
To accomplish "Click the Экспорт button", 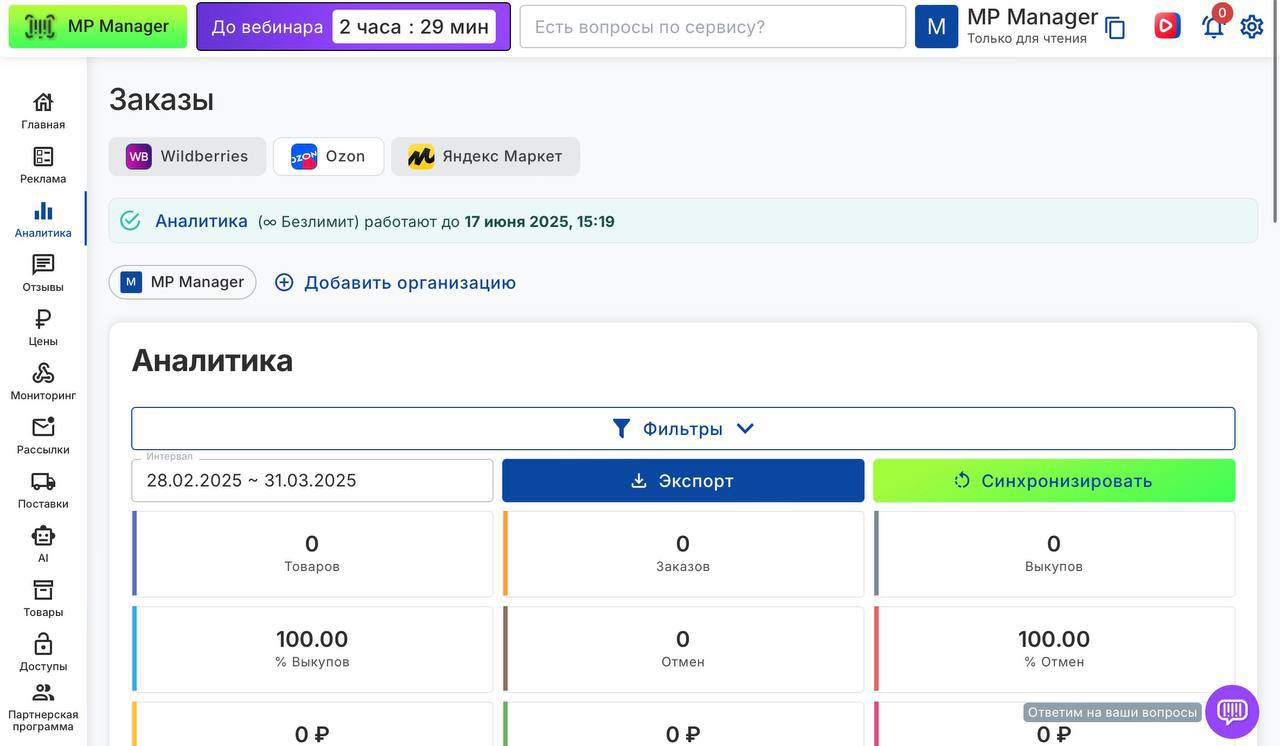I will 683,481.
